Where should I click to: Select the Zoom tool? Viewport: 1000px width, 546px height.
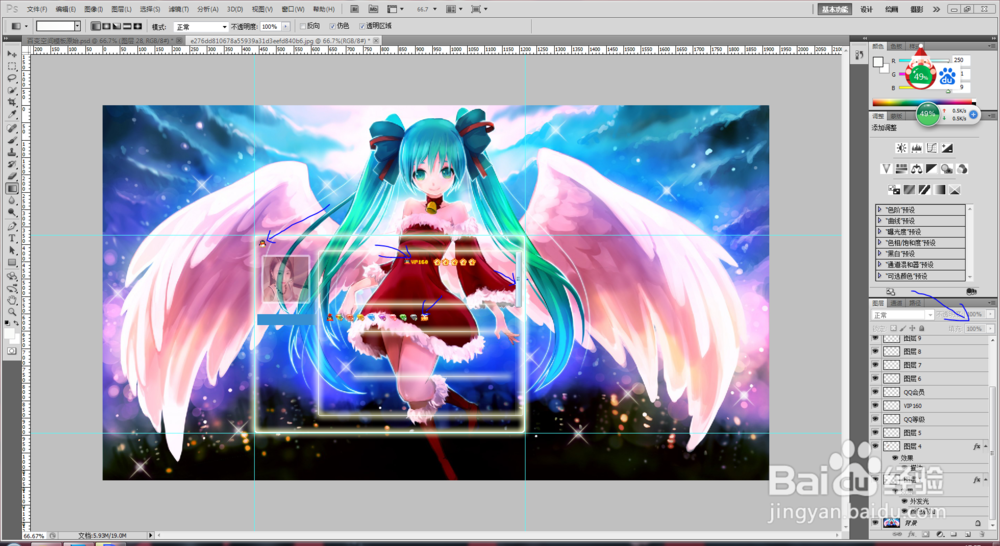pyautogui.click(x=12, y=312)
